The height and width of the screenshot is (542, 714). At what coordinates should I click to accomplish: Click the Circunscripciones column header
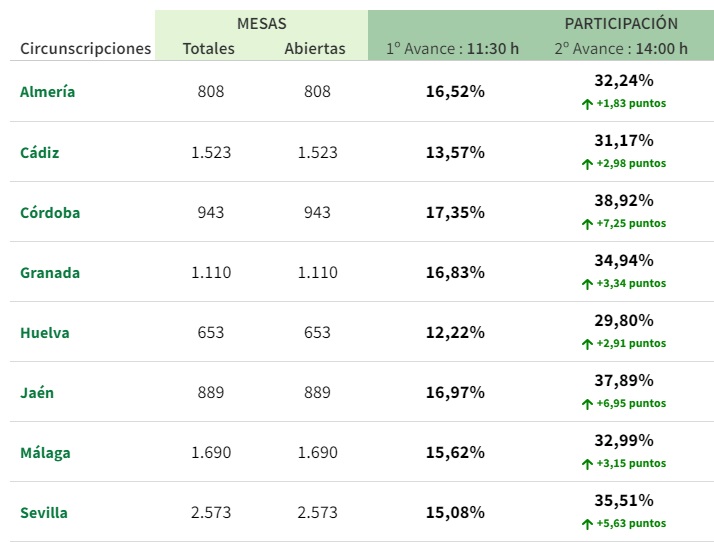(x=85, y=48)
